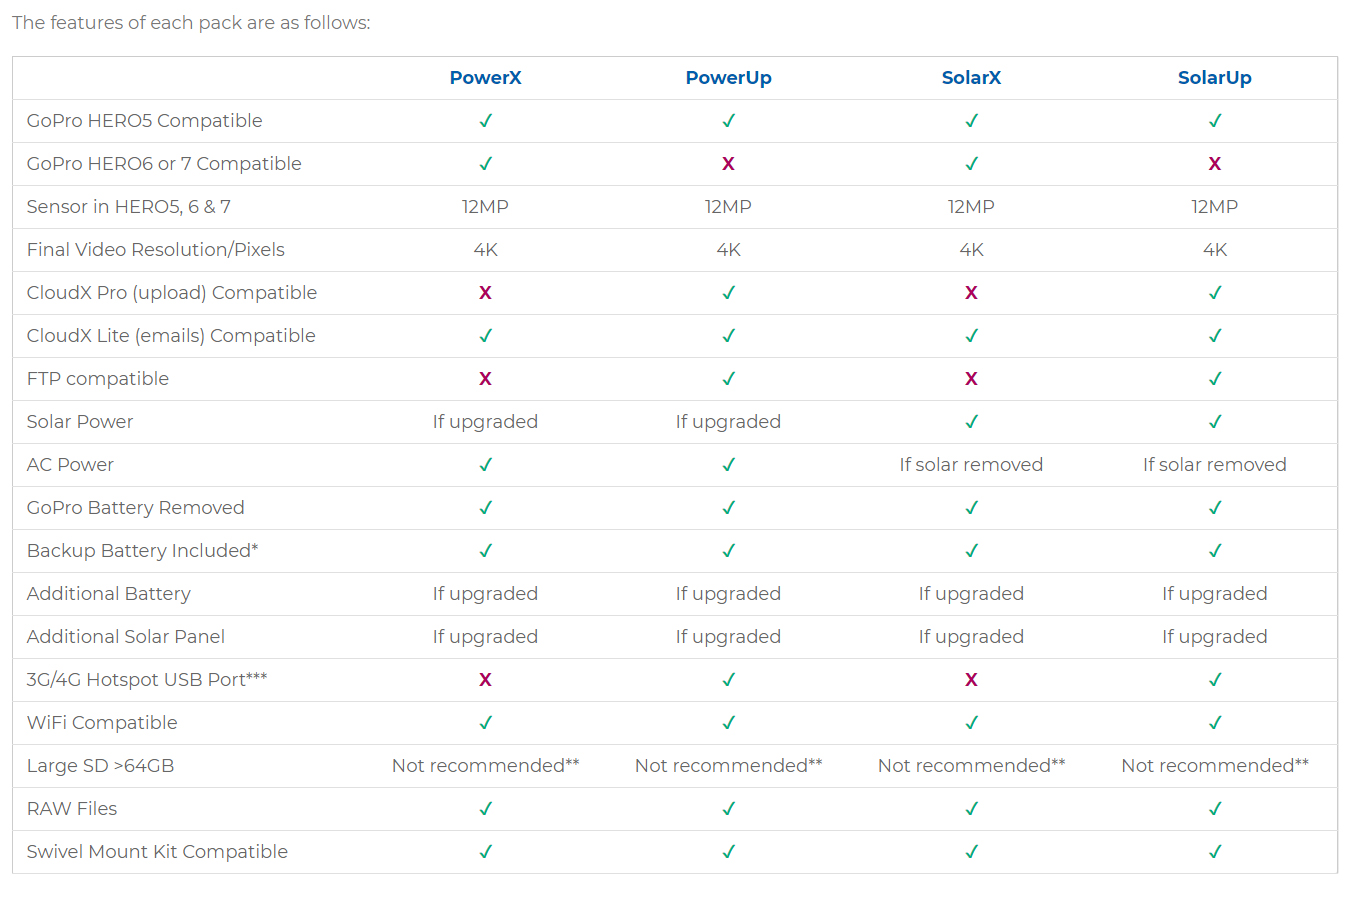Image resolution: width=1350 pixels, height=898 pixels.
Task: Click the 'Backup Battery Included*' label
Action: point(142,551)
